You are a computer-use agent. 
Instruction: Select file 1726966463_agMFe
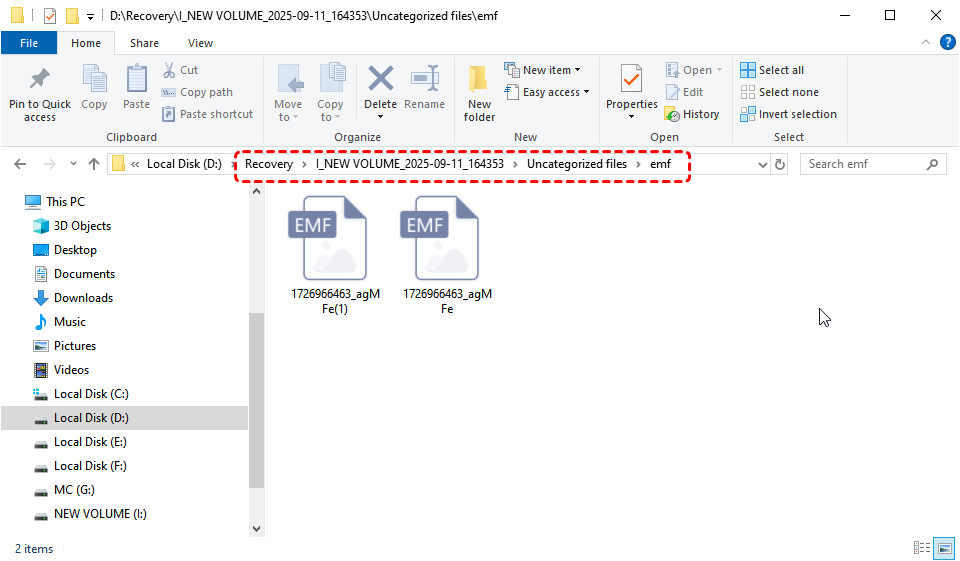(x=447, y=254)
